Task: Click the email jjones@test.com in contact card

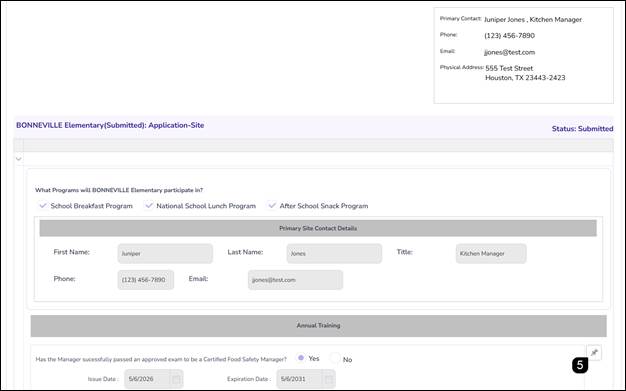Action: [x=509, y=52]
